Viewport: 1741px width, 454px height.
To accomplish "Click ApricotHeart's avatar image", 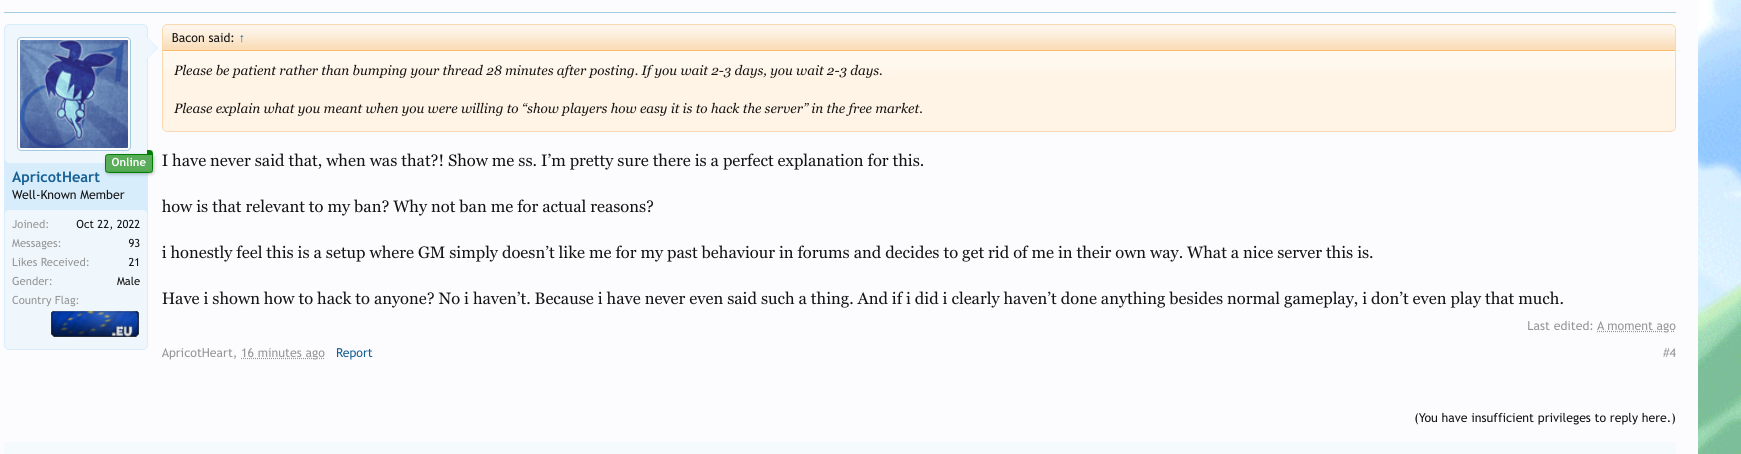I will [x=74, y=94].
